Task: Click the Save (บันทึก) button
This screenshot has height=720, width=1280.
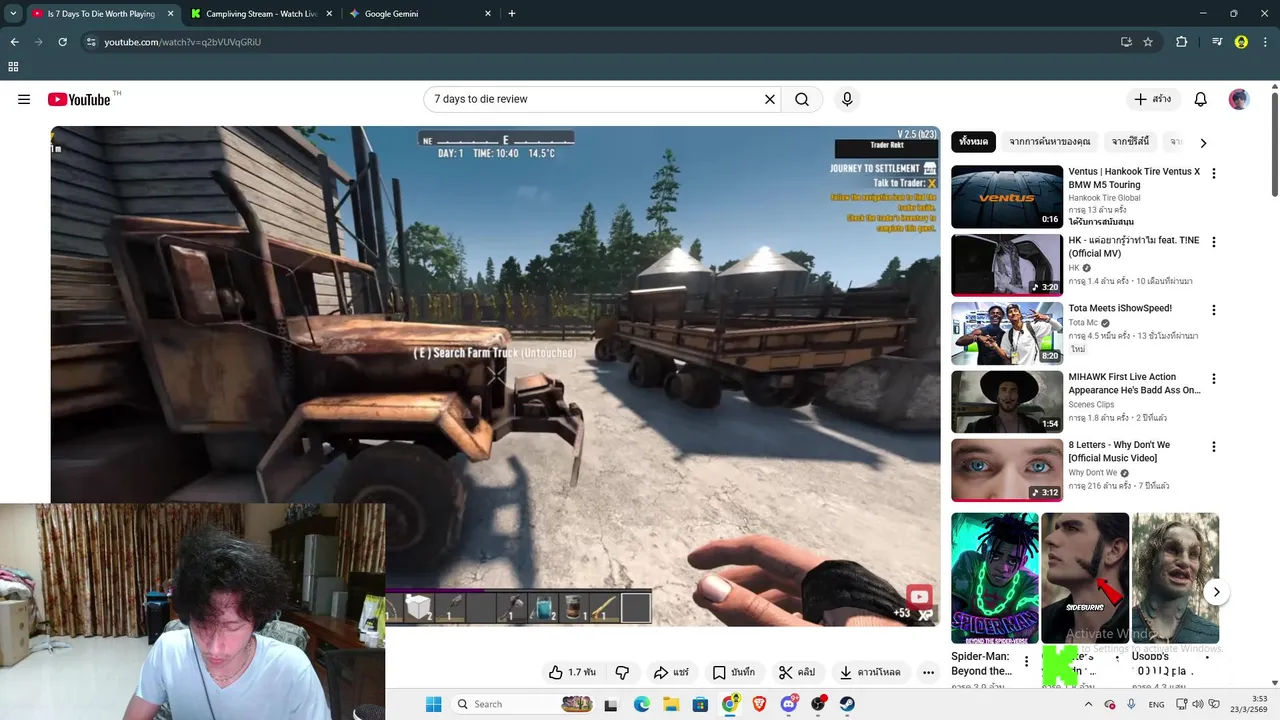Action: (733, 672)
